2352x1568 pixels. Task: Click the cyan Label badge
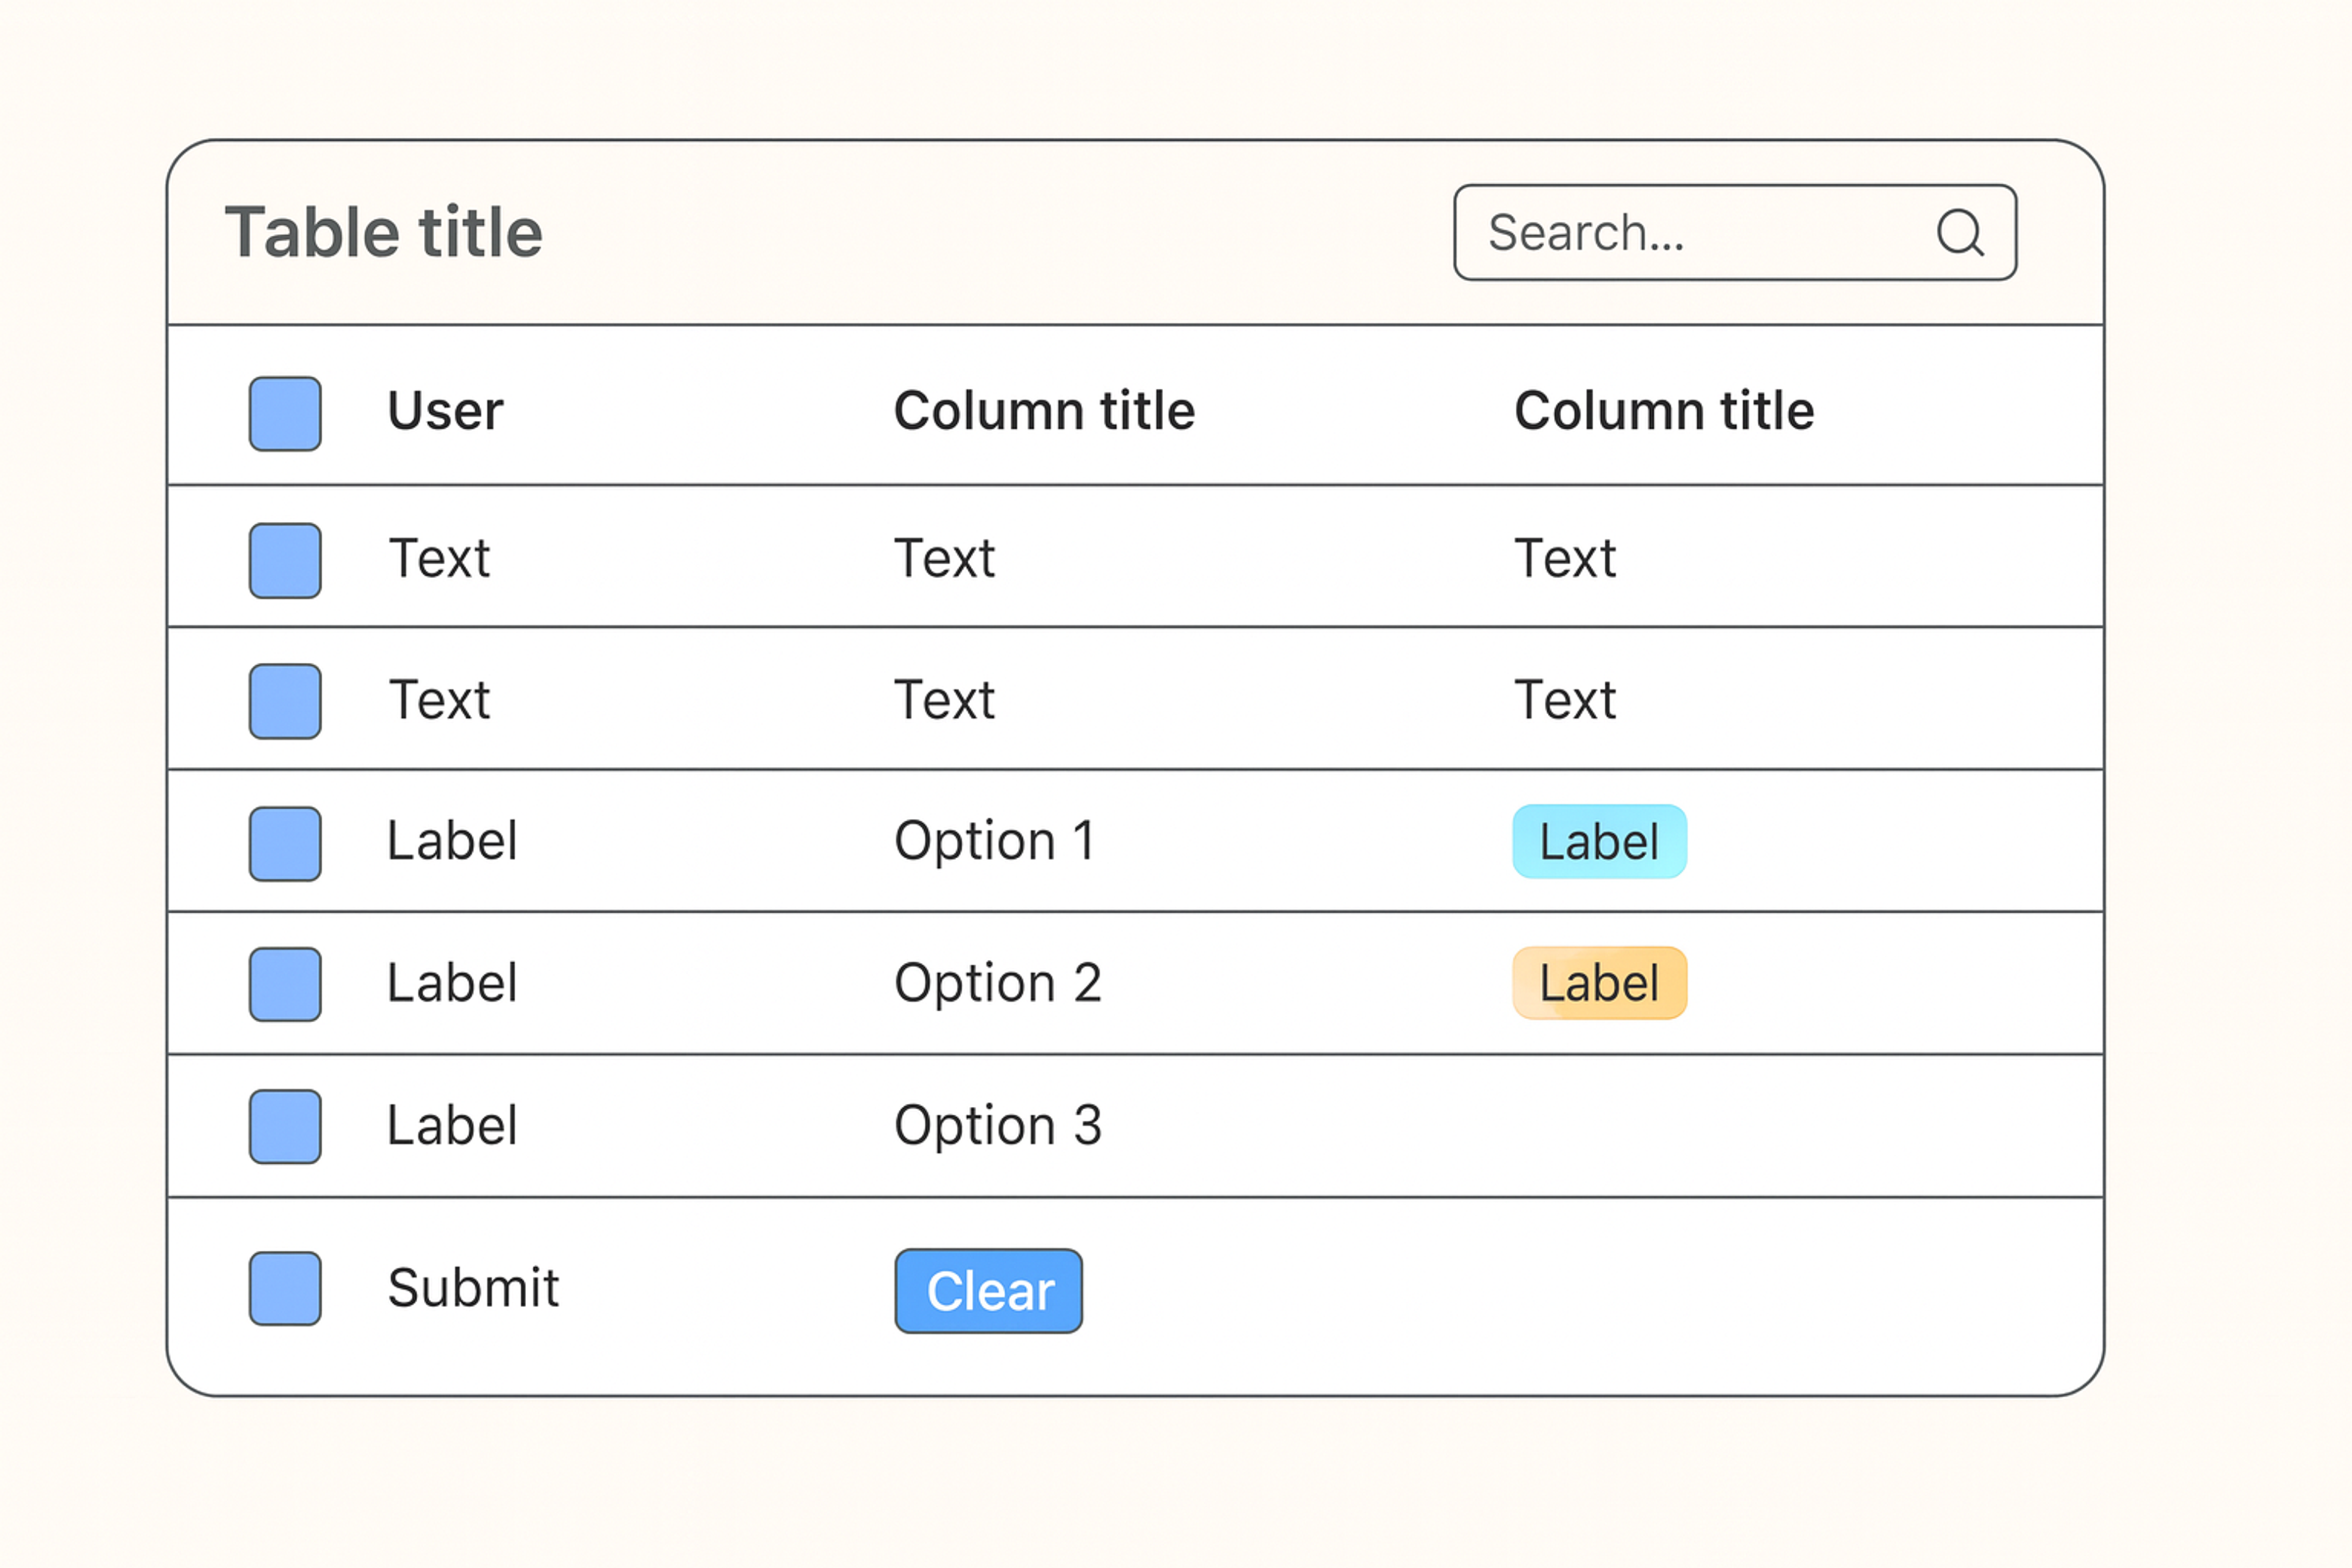coord(1599,841)
